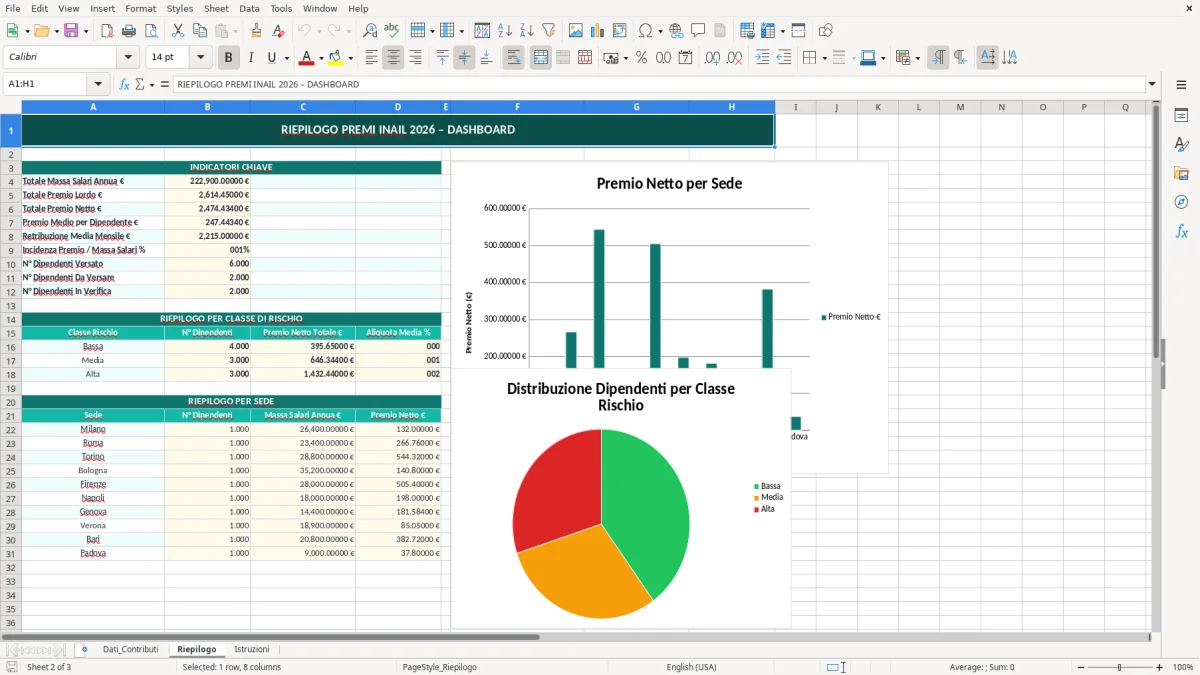Adjust the zoom slider
This screenshot has height=675, width=1200.
click(x=1120, y=667)
